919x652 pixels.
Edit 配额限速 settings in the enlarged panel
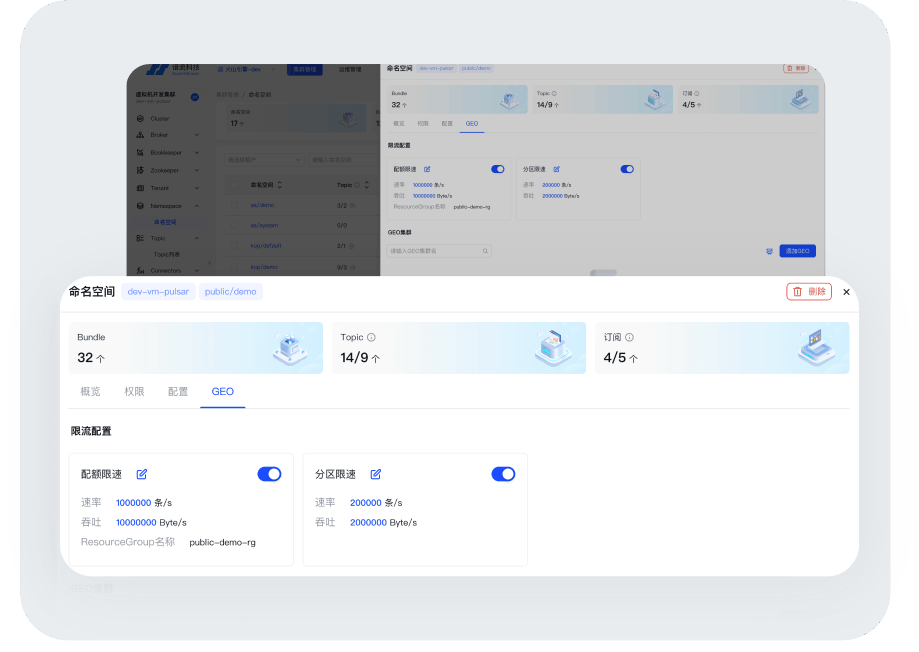pos(142,474)
